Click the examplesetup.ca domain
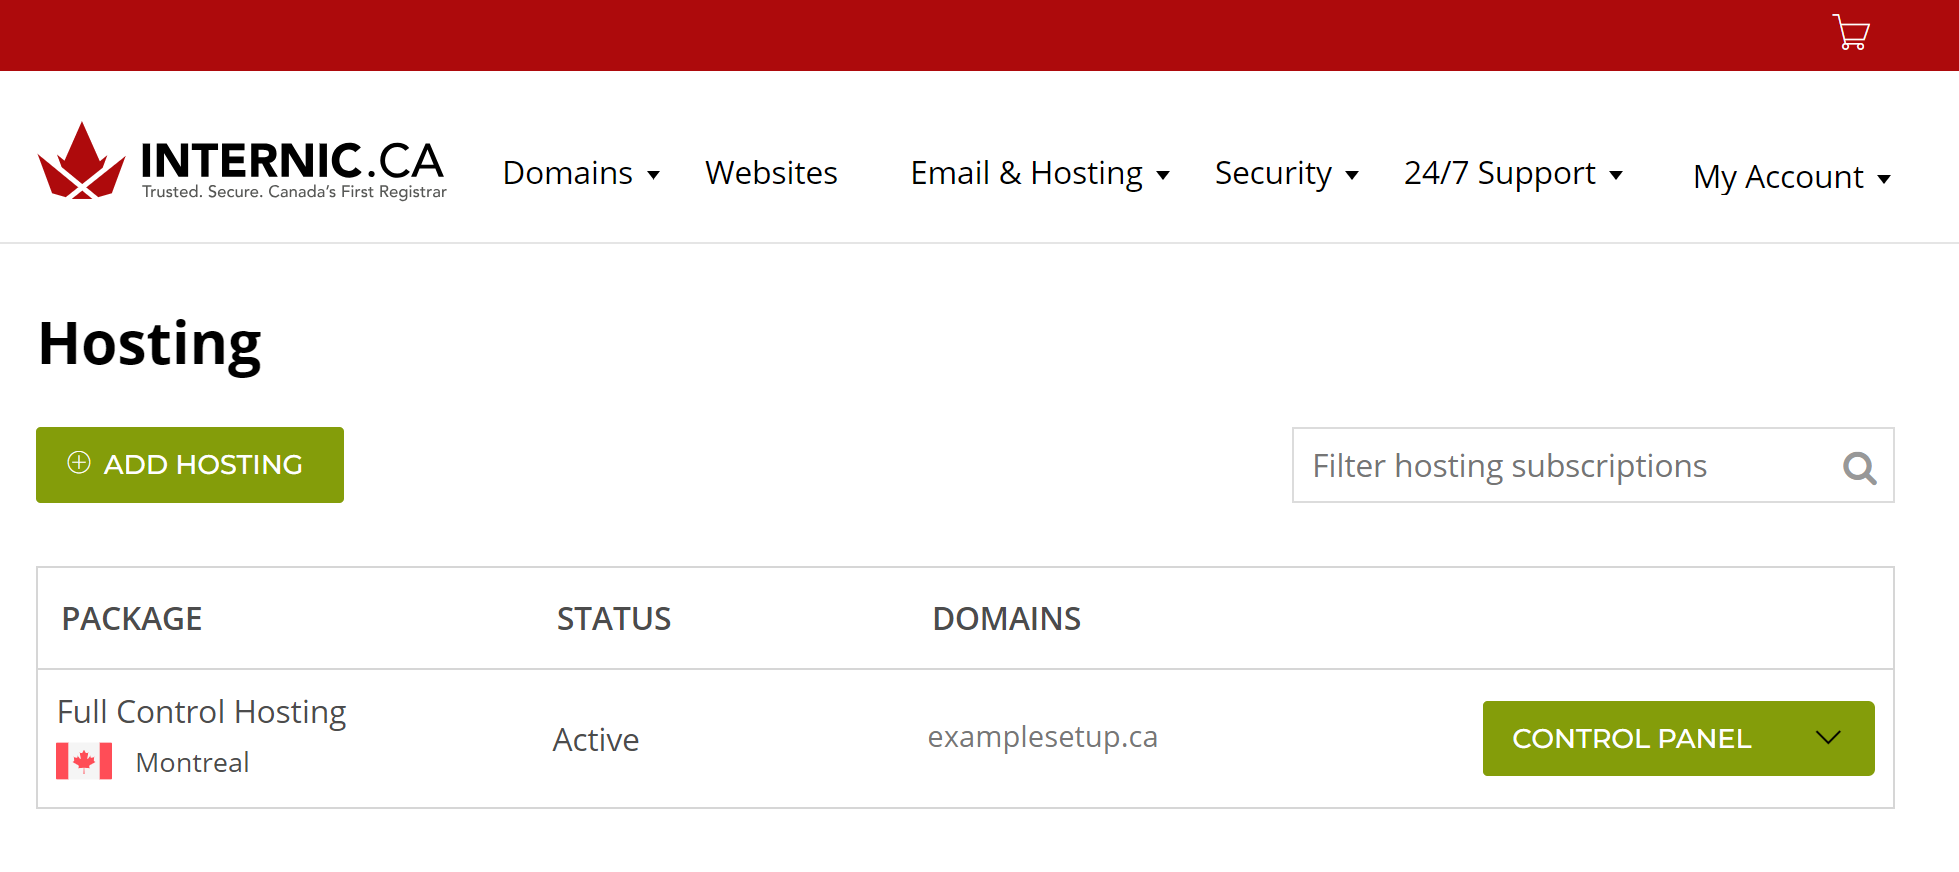 point(1042,737)
